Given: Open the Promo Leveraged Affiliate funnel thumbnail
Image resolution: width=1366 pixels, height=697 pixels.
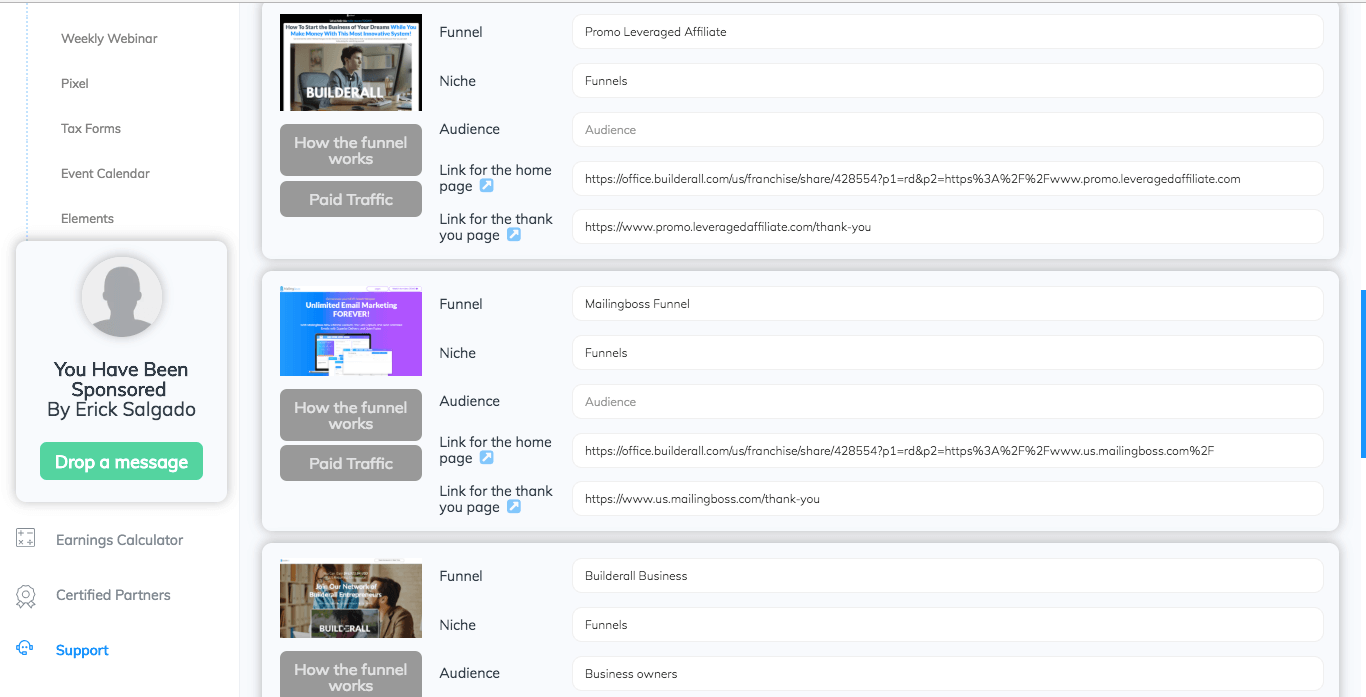Looking at the screenshot, I should click(x=351, y=62).
